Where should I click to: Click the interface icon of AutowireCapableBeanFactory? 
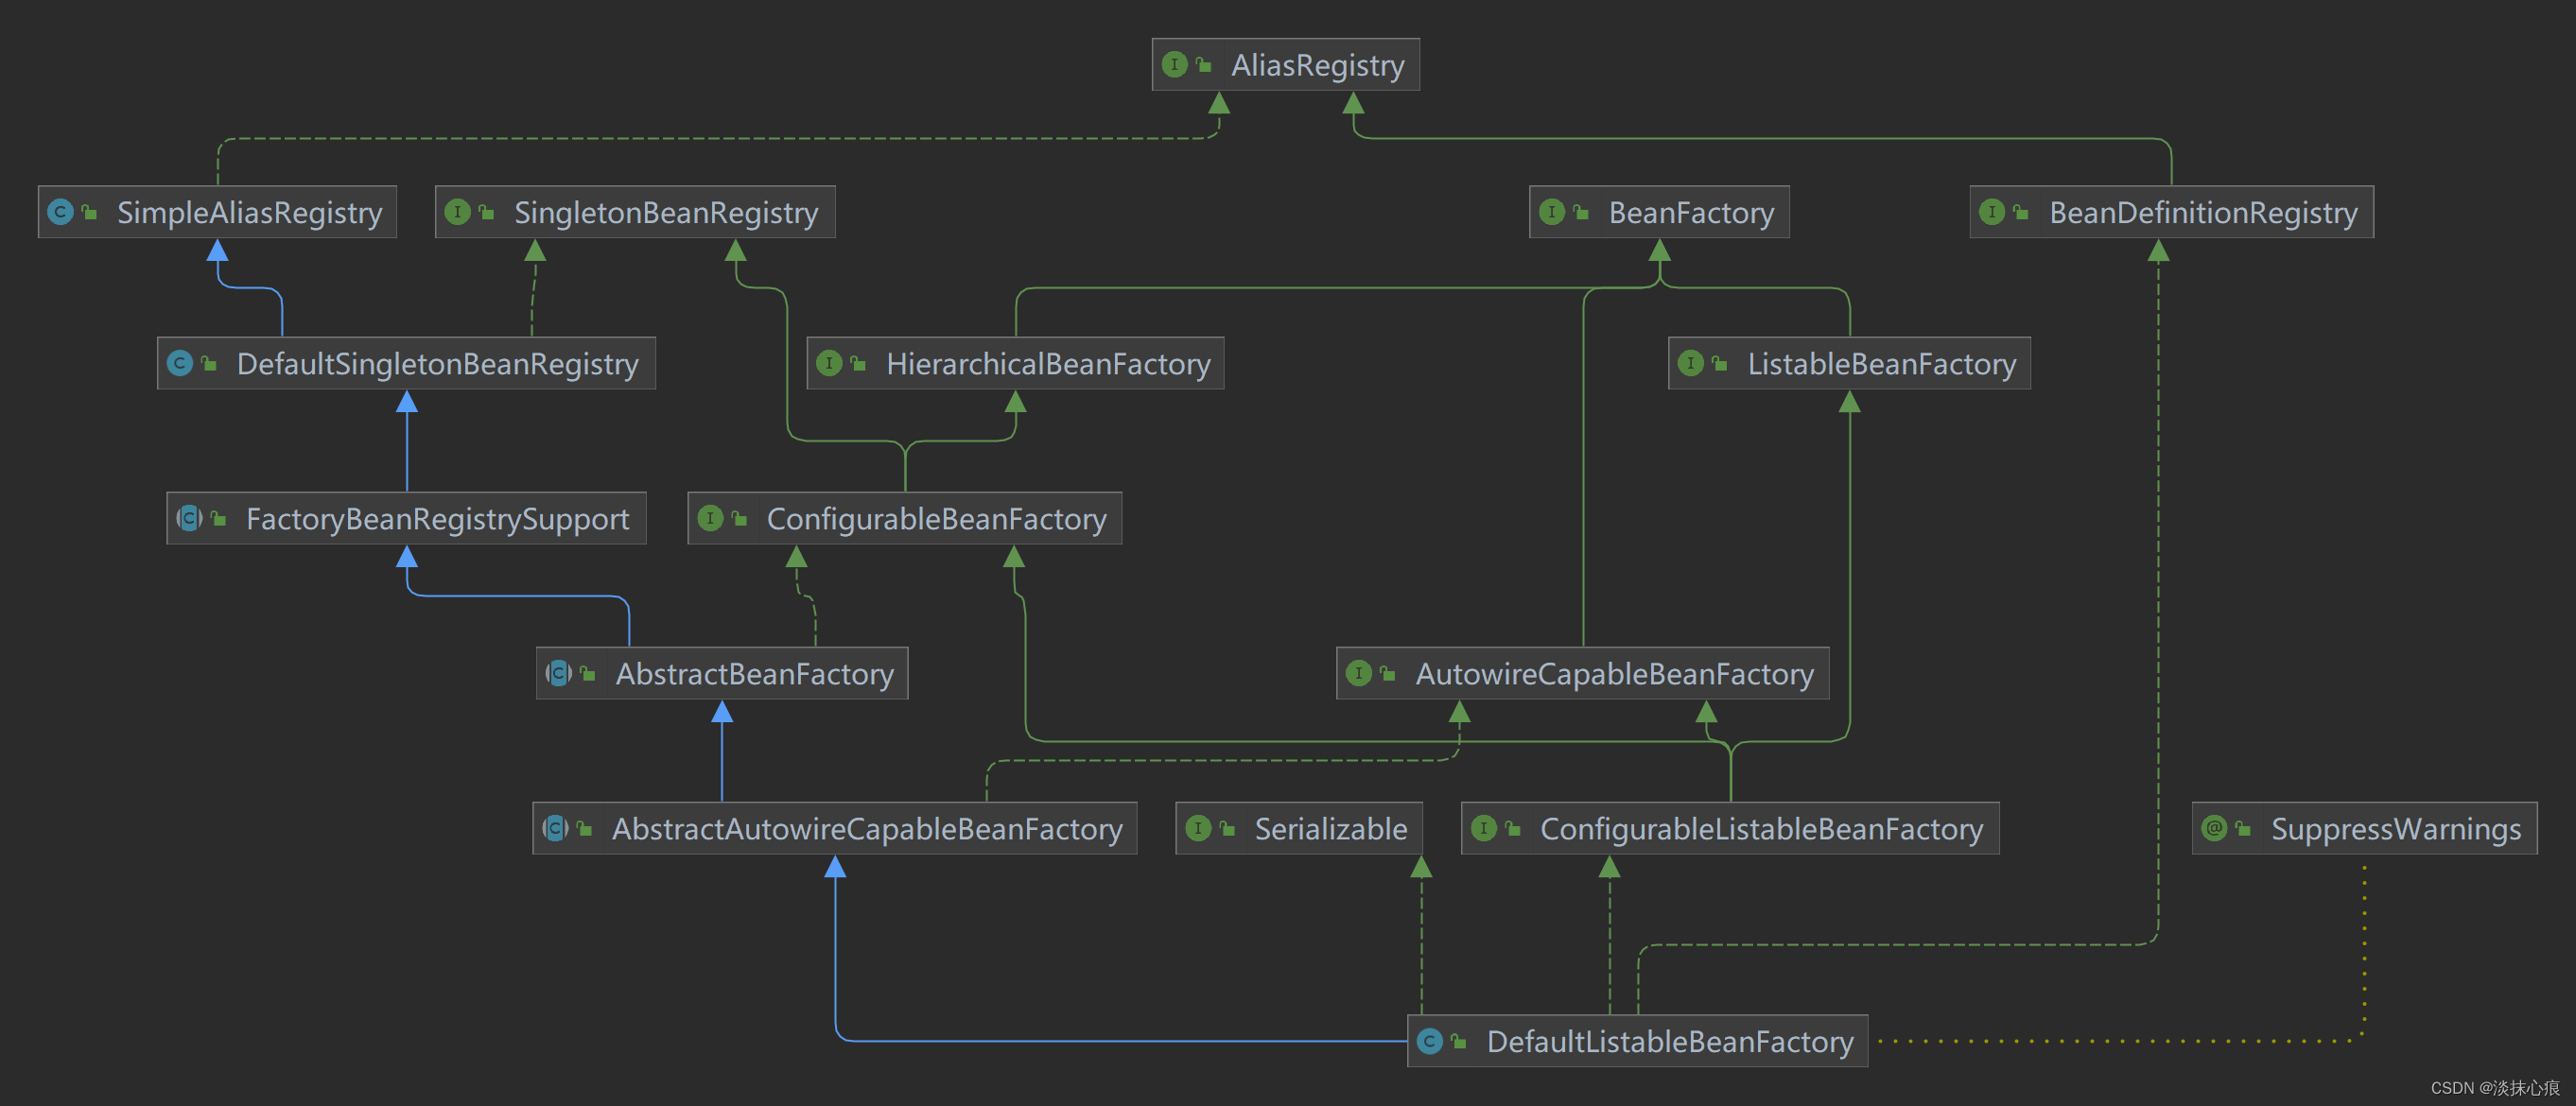point(1359,673)
